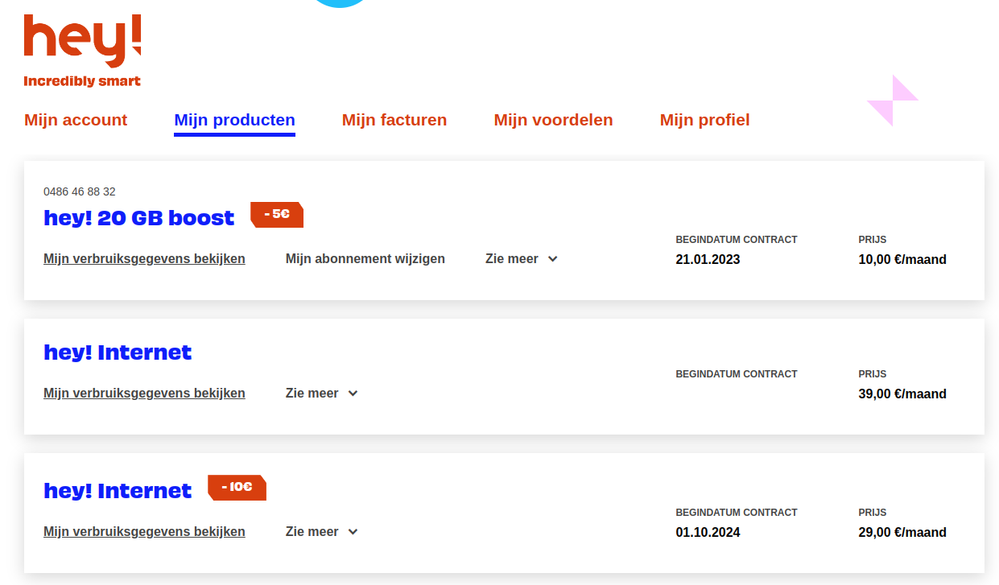
Task: View usage data for 20 GB boost
Action: pos(144,259)
